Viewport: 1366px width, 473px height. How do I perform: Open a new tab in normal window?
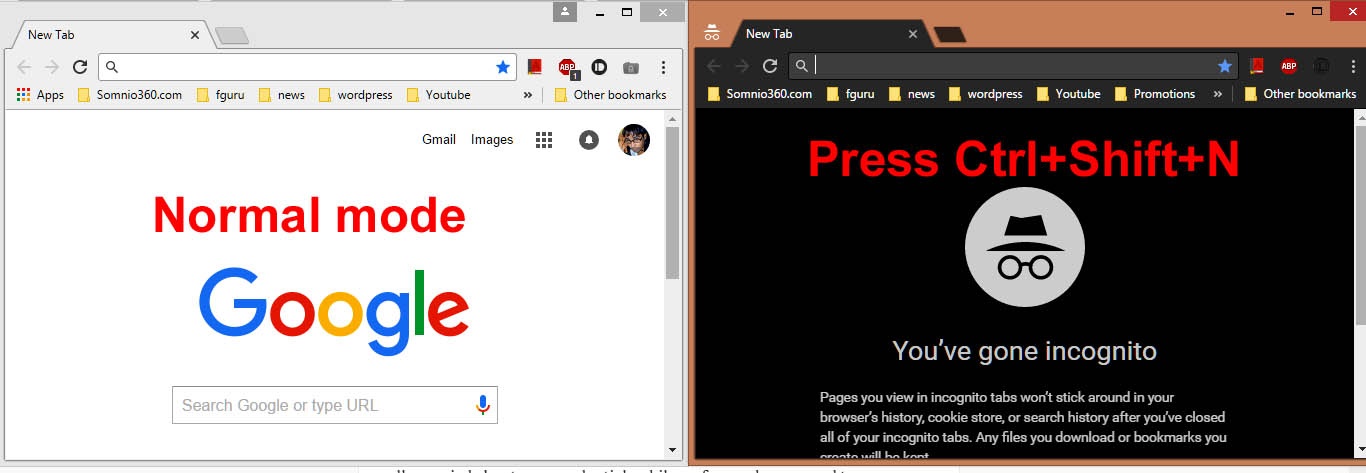coord(233,36)
